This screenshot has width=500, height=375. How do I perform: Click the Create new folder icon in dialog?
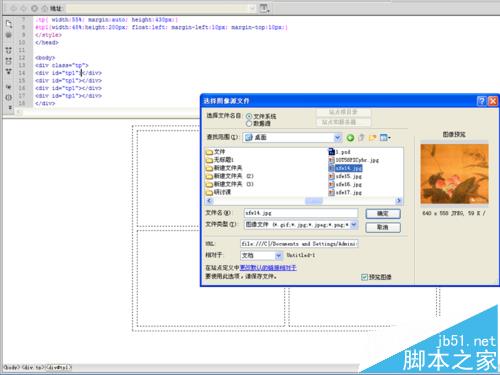pos(372,137)
